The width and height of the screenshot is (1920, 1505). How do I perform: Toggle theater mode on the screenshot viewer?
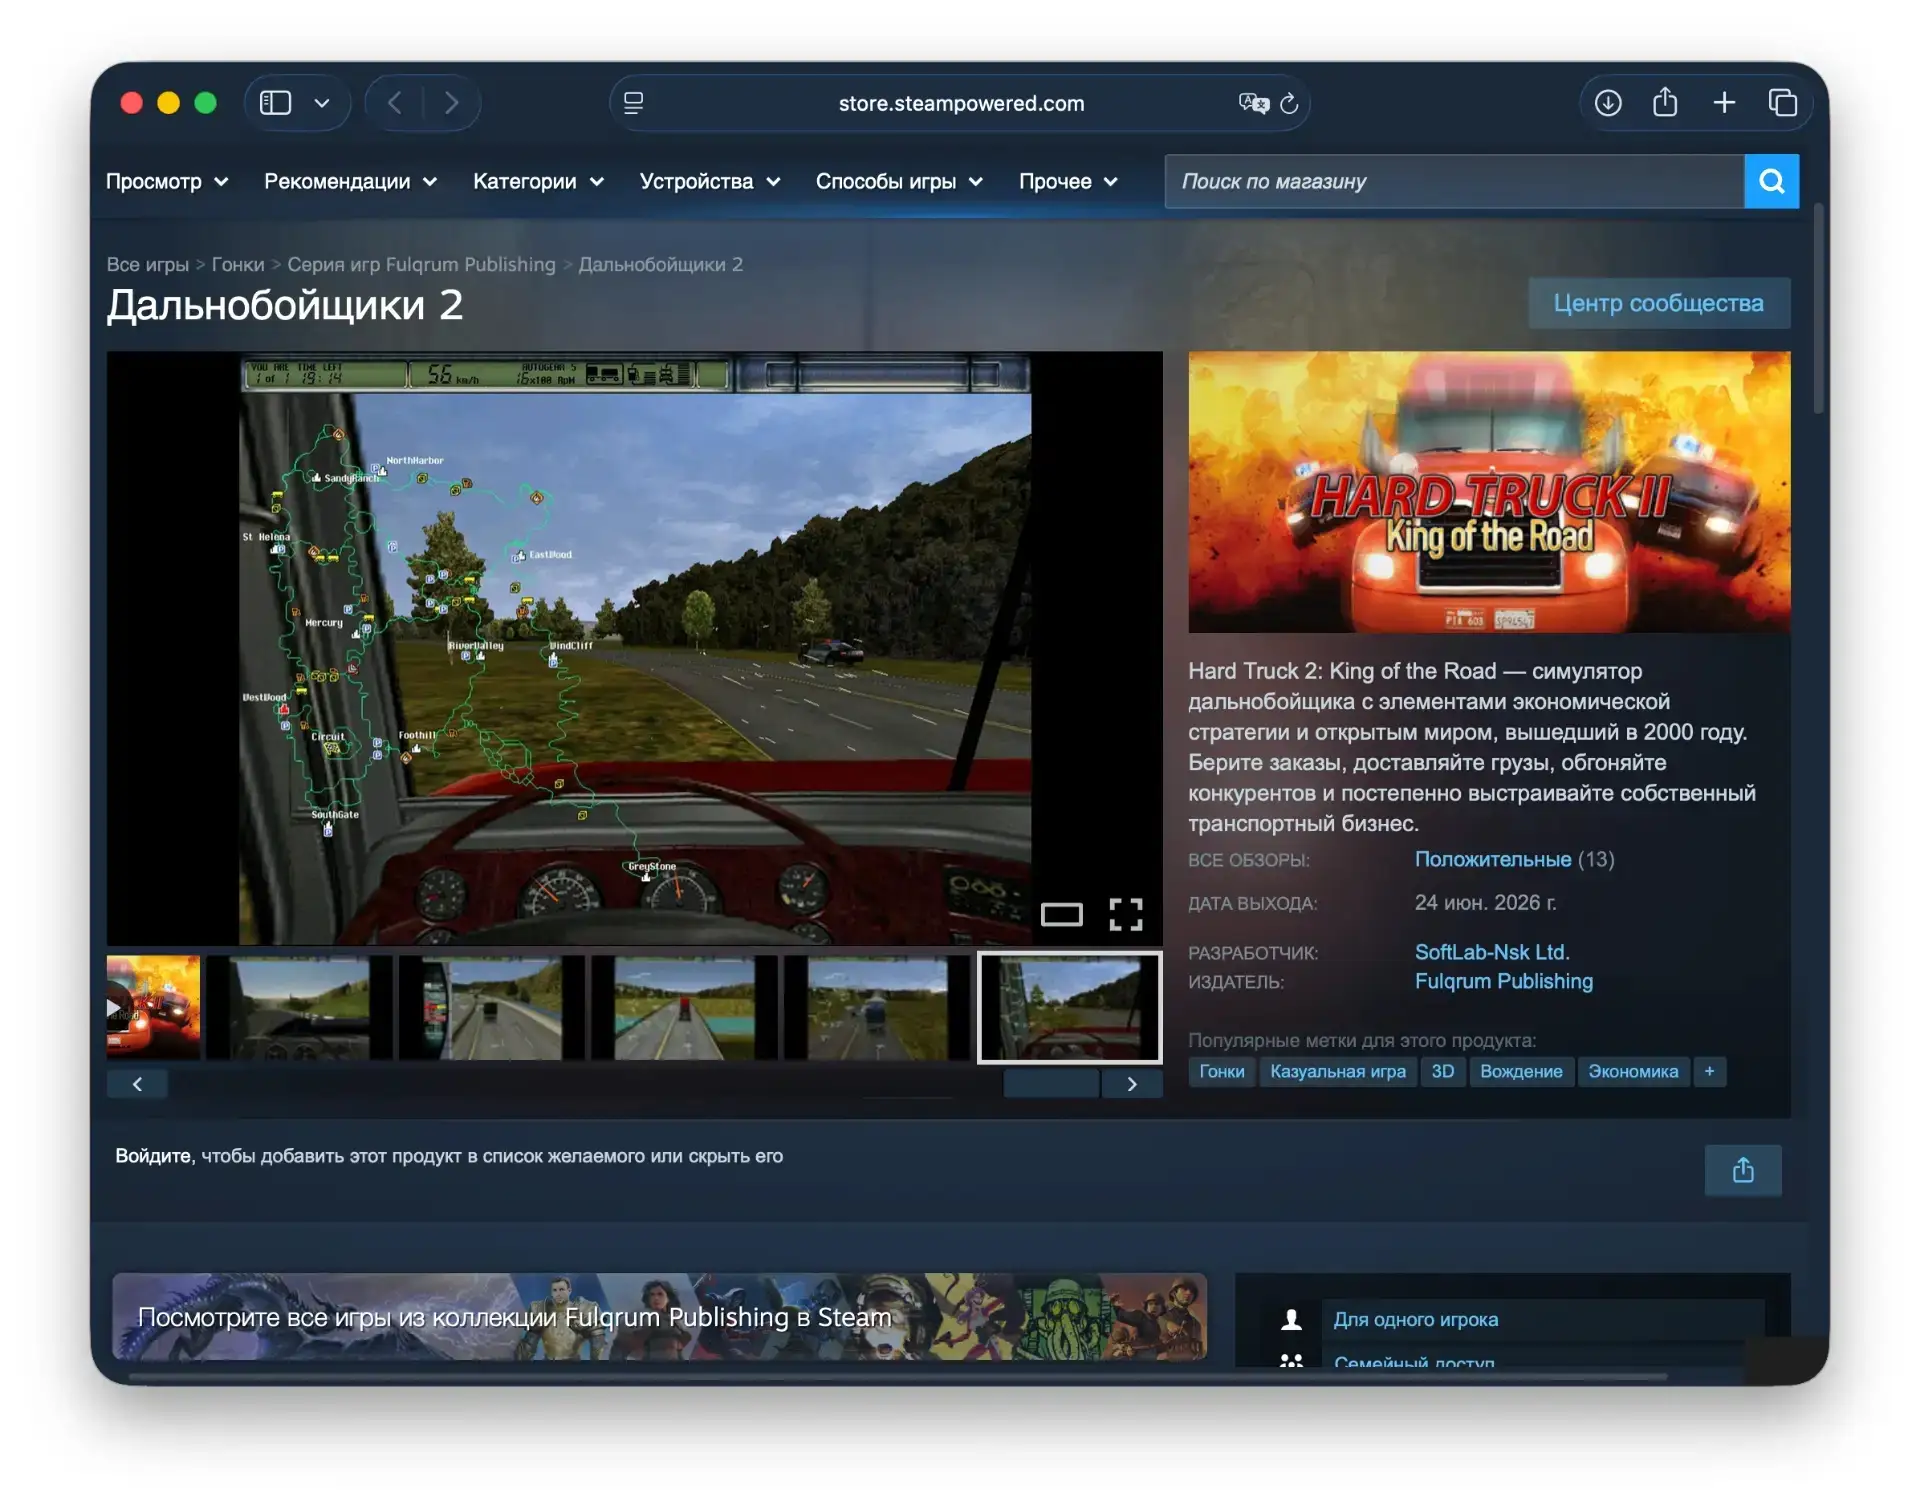click(x=1061, y=914)
